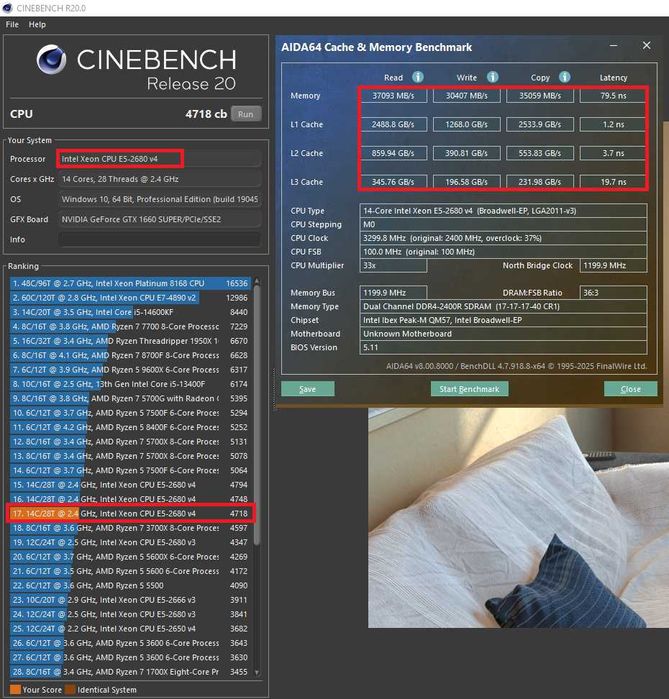Click the Close button in AIDA64
The height and width of the screenshot is (699, 669).
(x=630, y=389)
